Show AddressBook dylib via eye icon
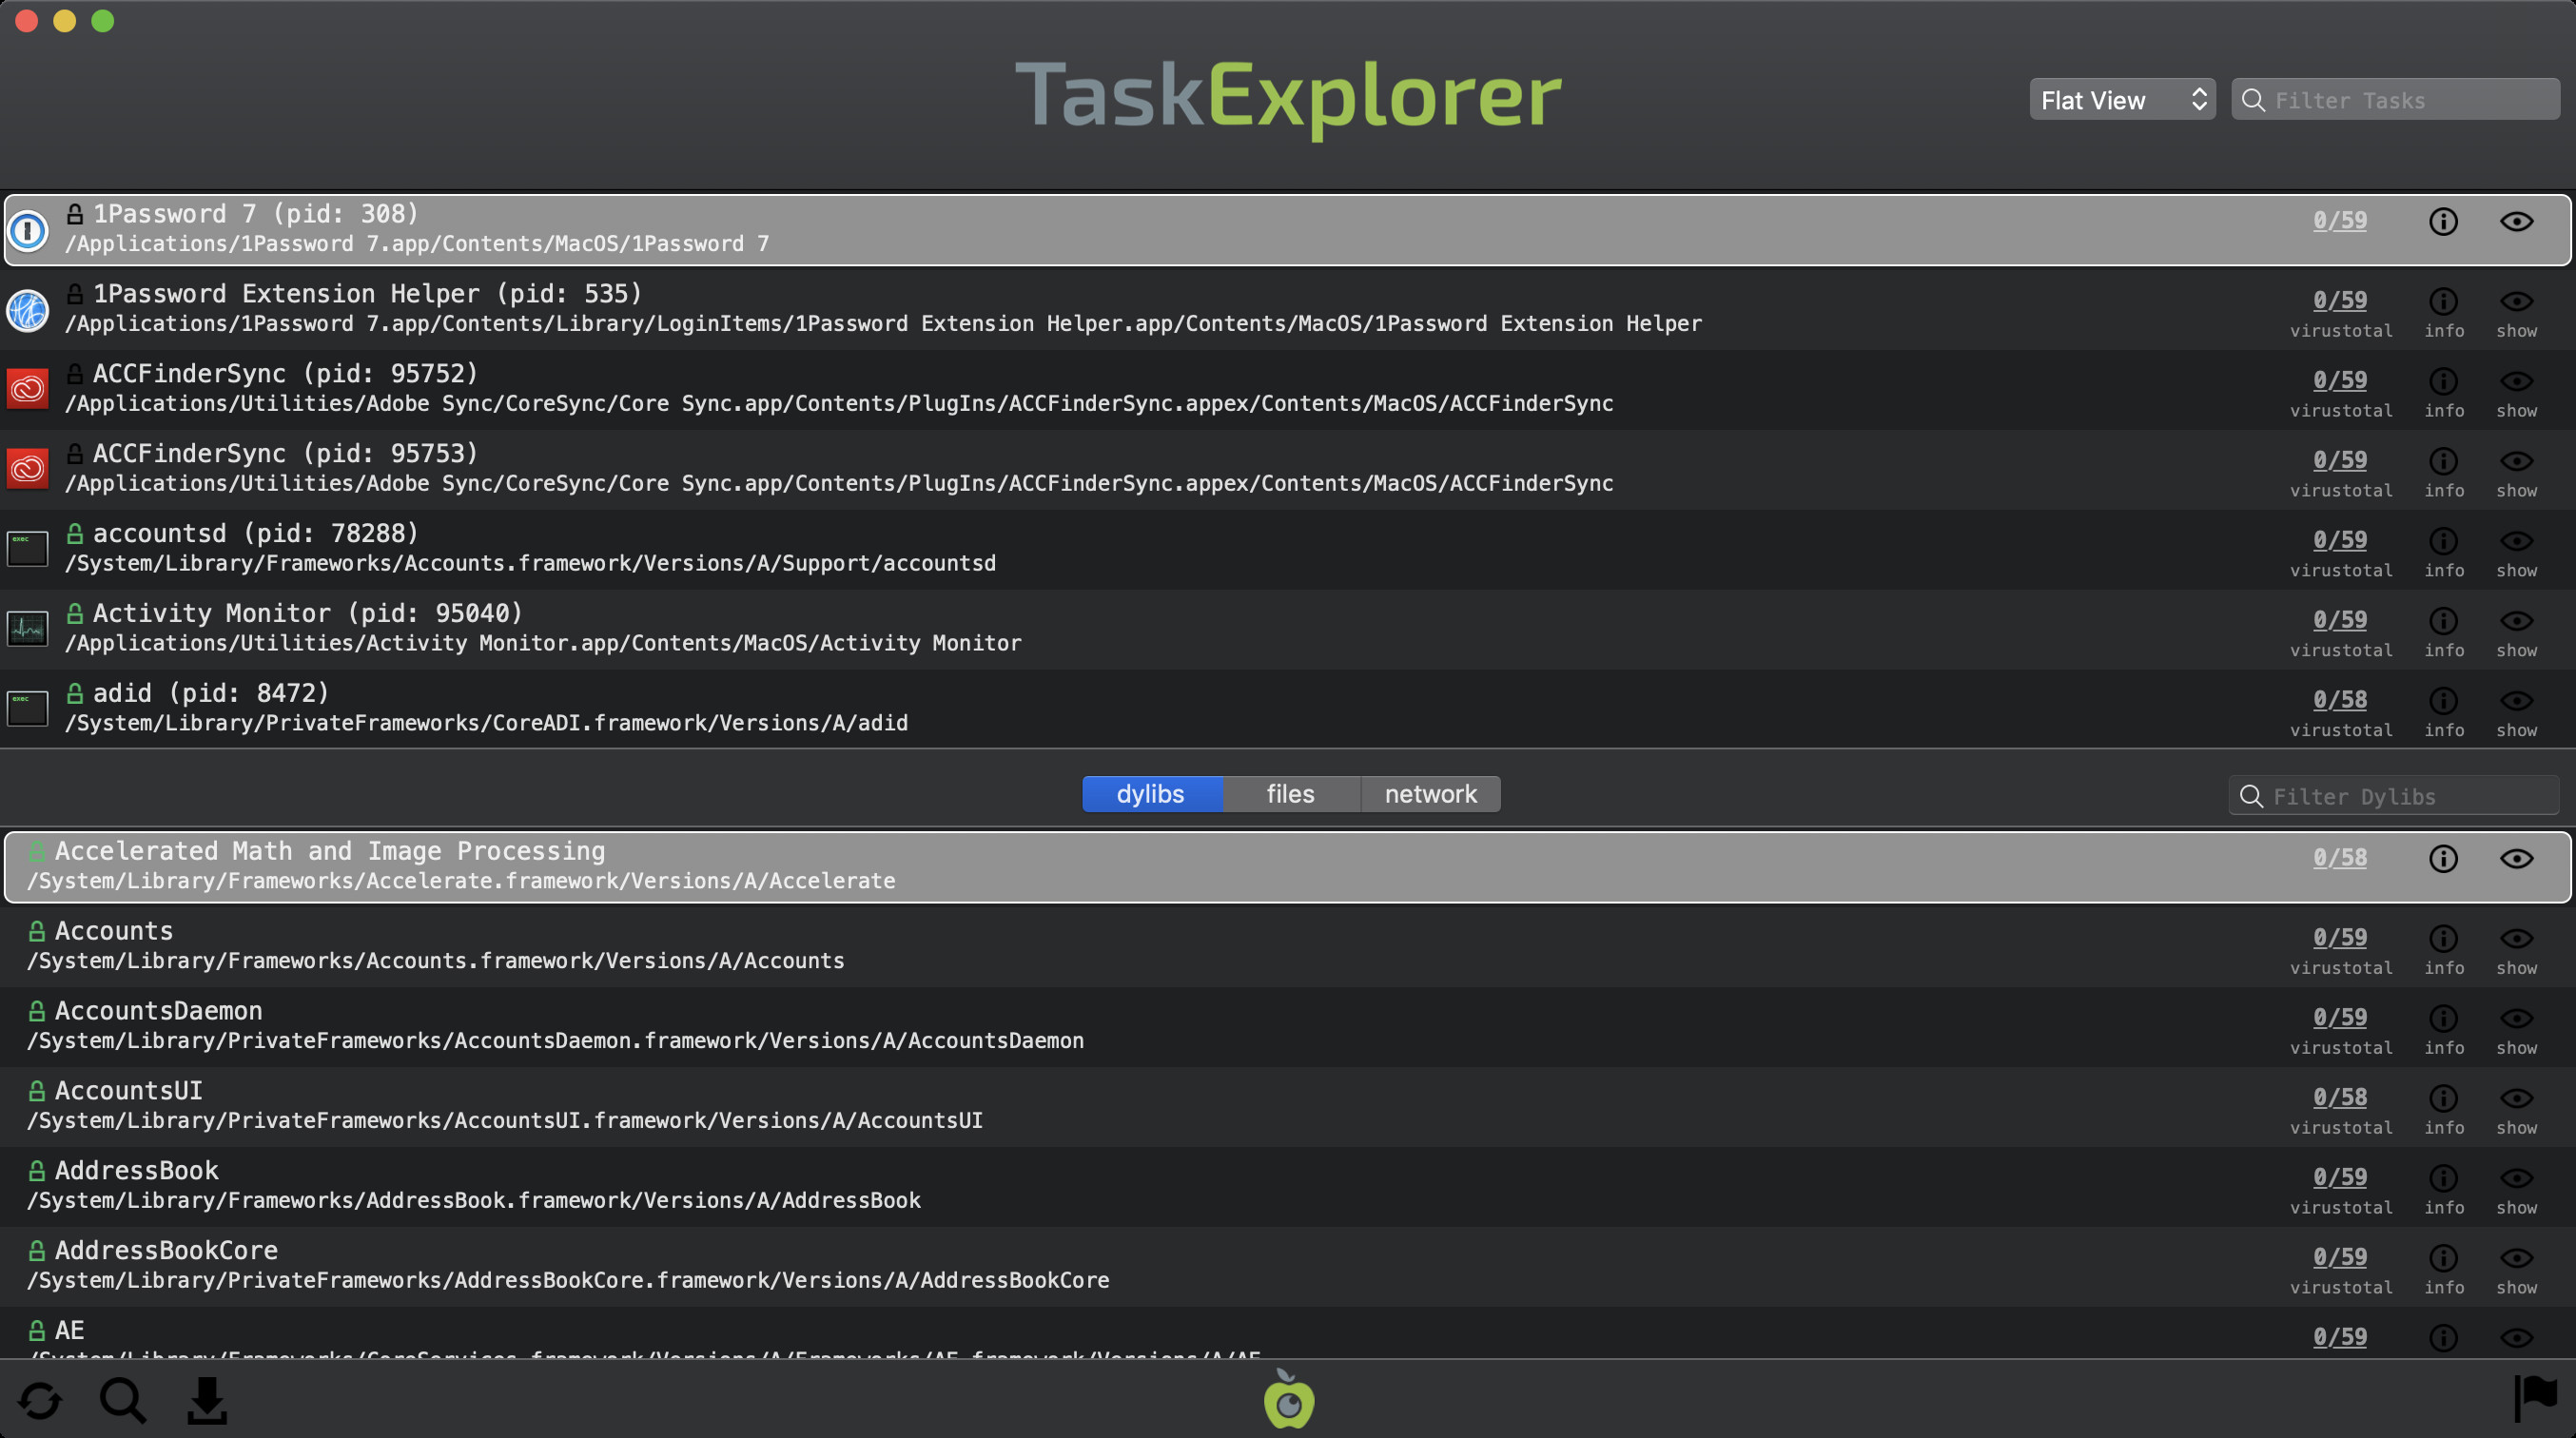 click(2516, 1178)
